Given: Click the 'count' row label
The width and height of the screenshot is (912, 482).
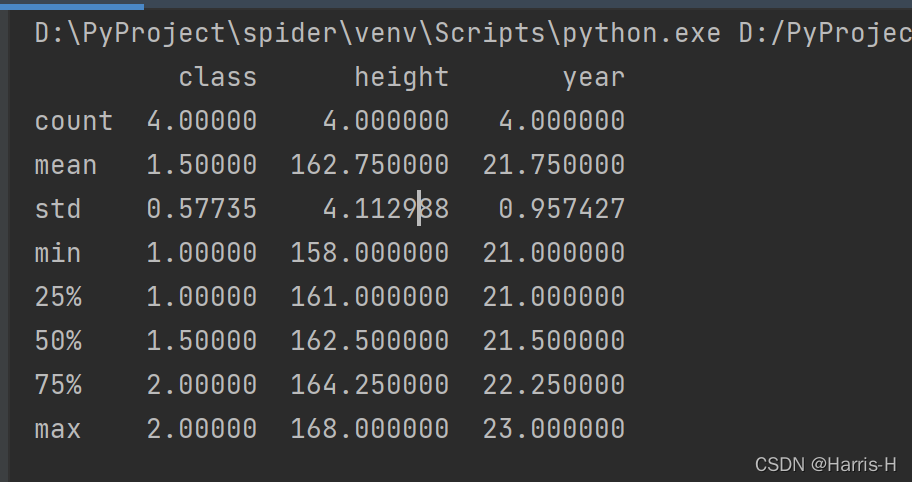Looking at the screenshot, I should (x=73, y=122).
